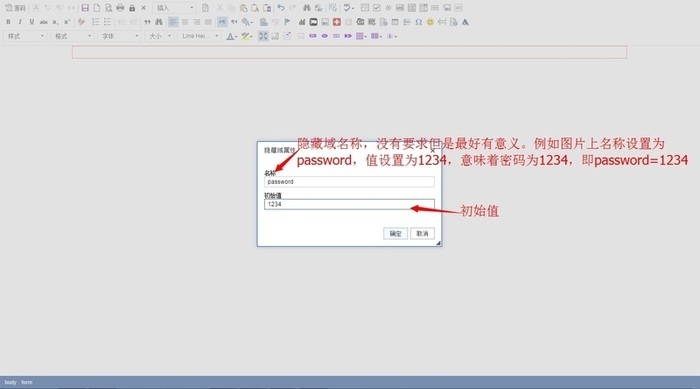Screen dimensions: 700x389
Task: Click the 确定 confirm button
Action: click(x=396, y=234)
